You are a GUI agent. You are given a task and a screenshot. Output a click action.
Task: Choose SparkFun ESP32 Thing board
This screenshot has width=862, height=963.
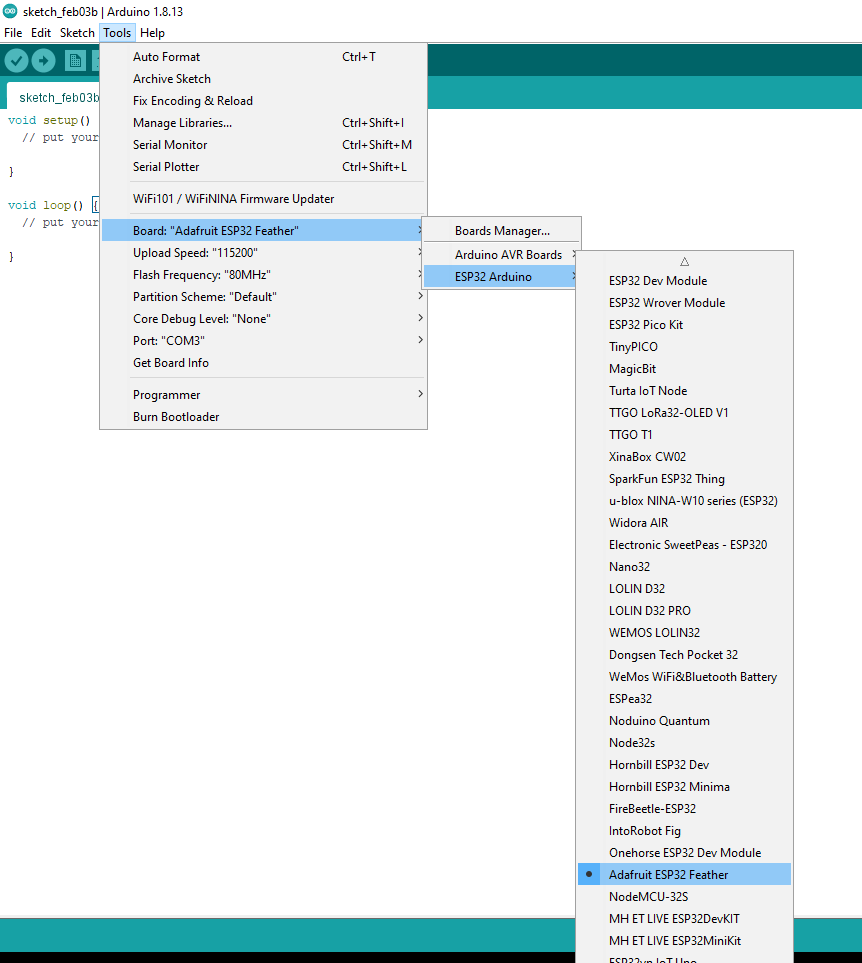(x=685, y=479)
